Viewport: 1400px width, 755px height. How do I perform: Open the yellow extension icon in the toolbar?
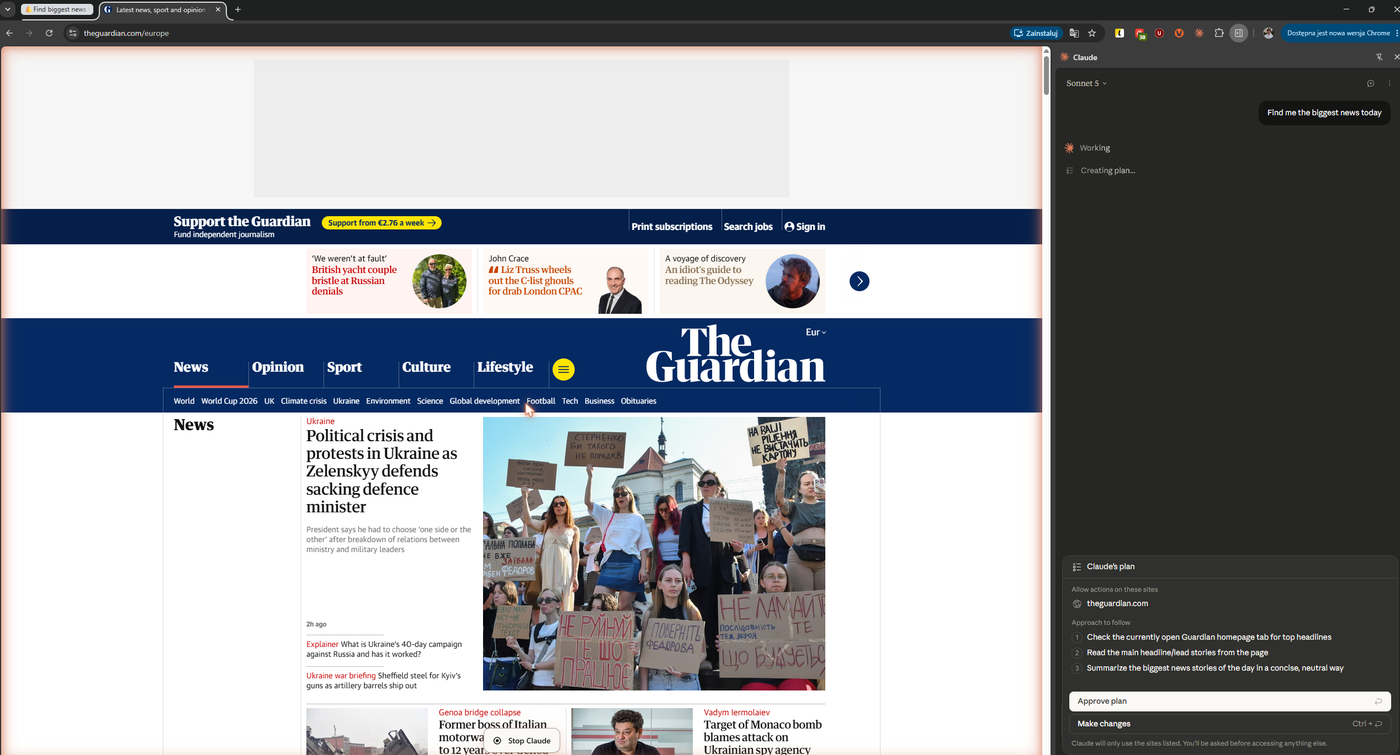(1119, 33)
